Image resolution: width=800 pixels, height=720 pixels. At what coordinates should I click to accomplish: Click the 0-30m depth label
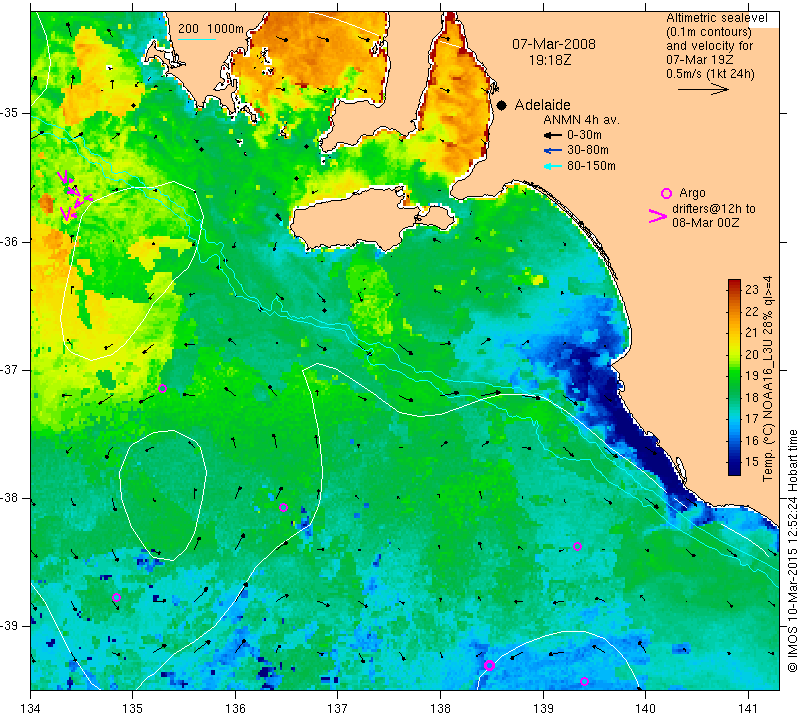(584, 135)
